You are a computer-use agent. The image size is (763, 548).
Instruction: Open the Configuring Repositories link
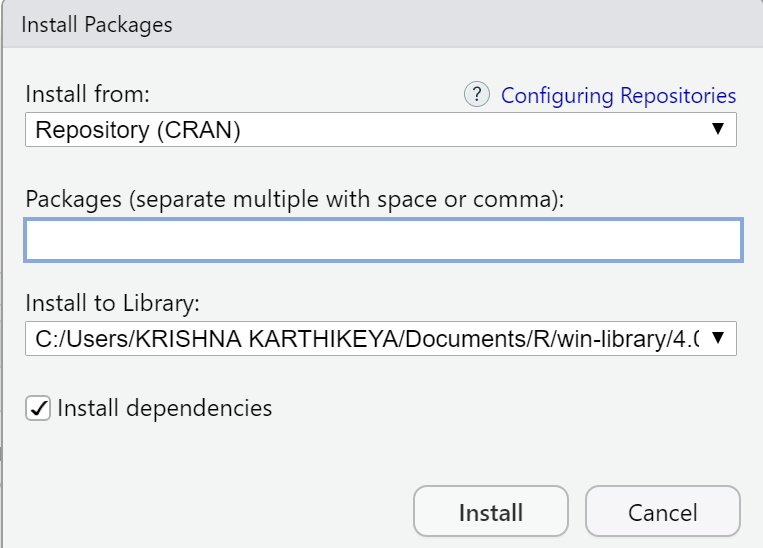click(618, 96)
